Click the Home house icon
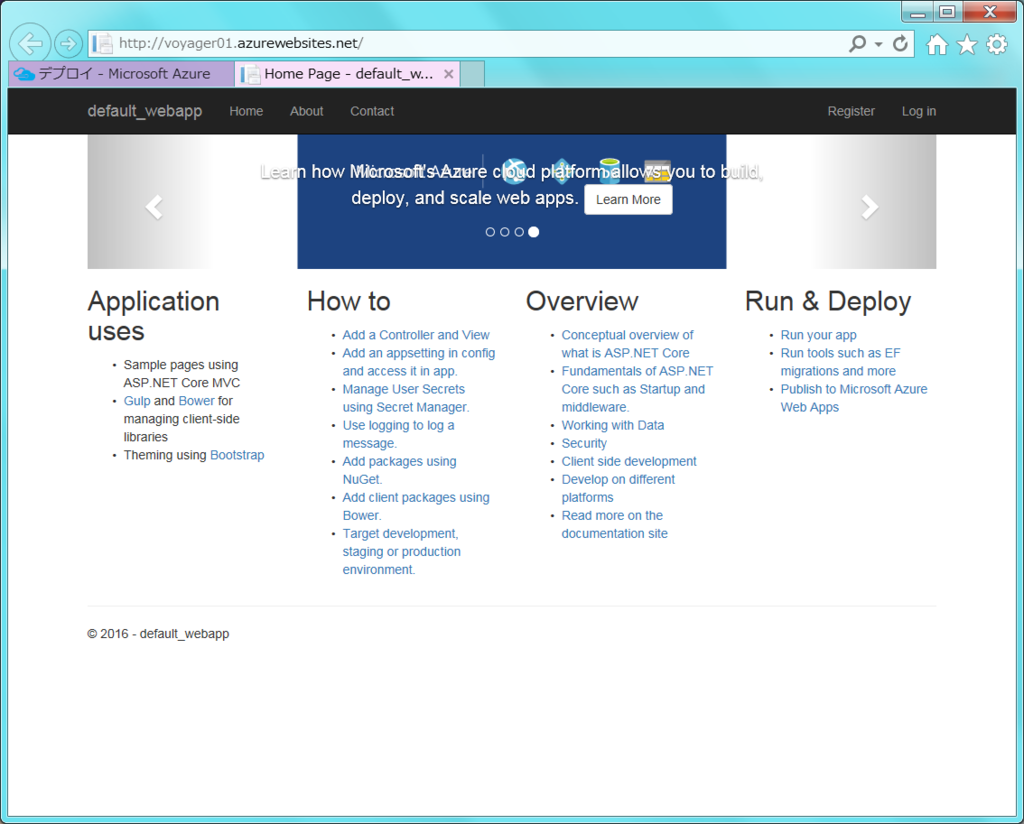Image resolution: width=1024 pixels, height=824 pixels. click(937, 44)
